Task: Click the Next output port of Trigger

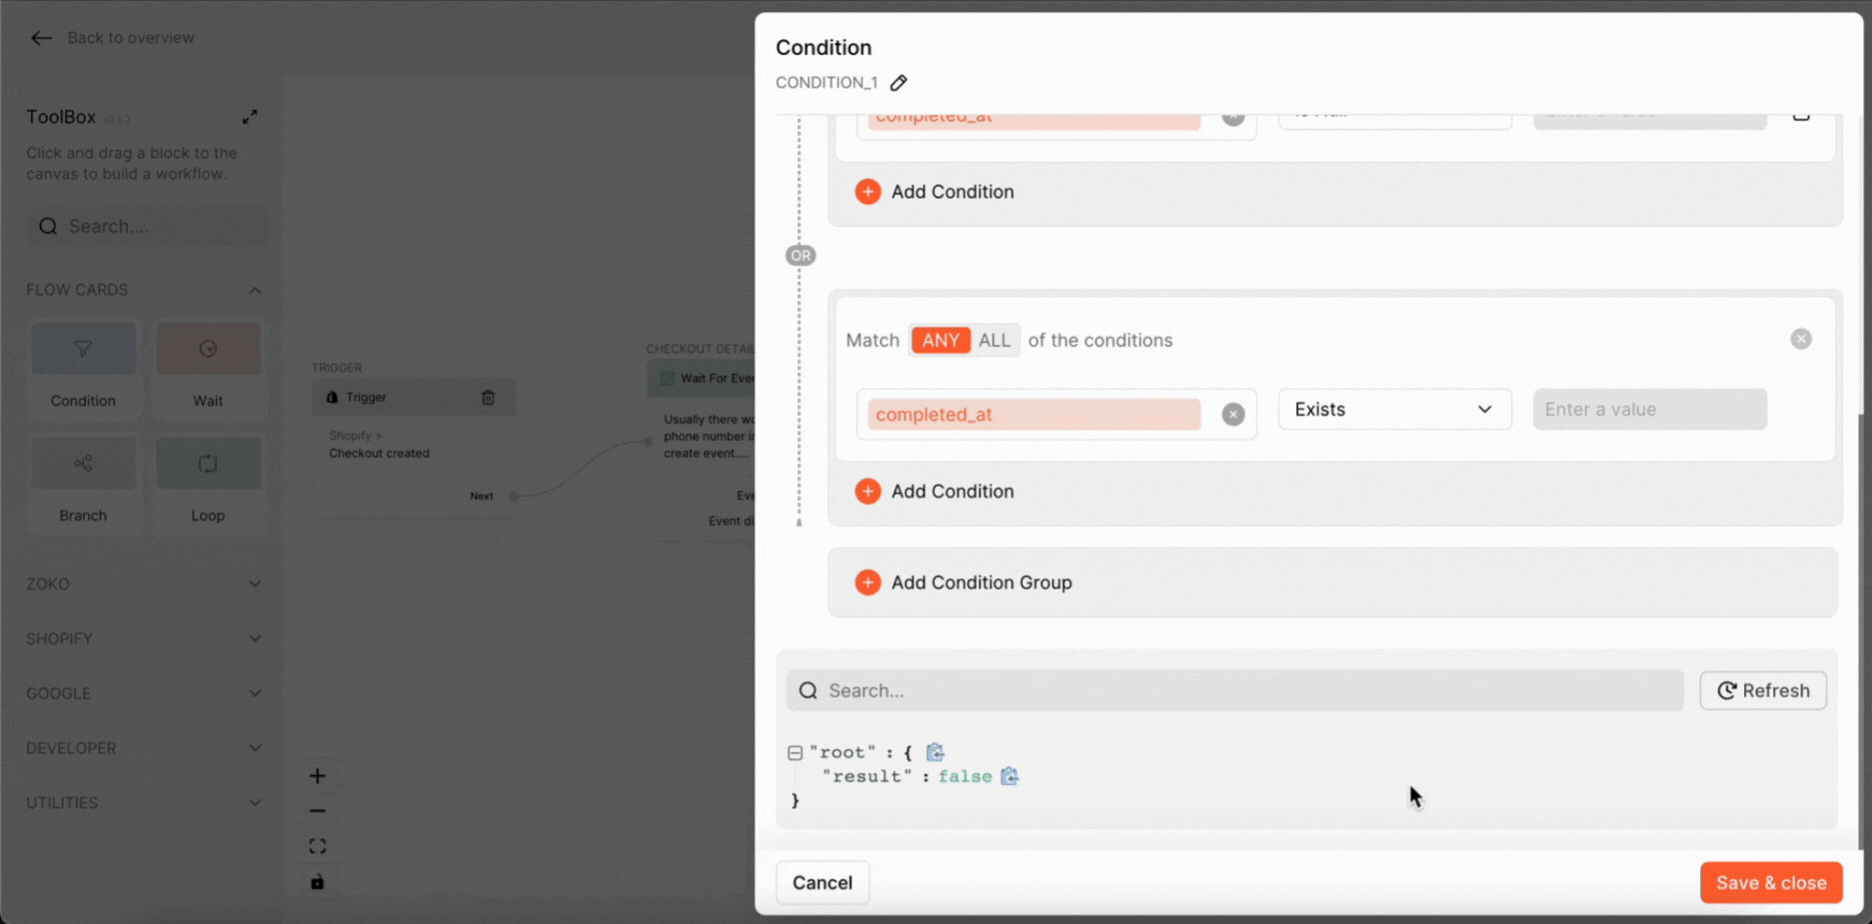Action: point(513,496)
